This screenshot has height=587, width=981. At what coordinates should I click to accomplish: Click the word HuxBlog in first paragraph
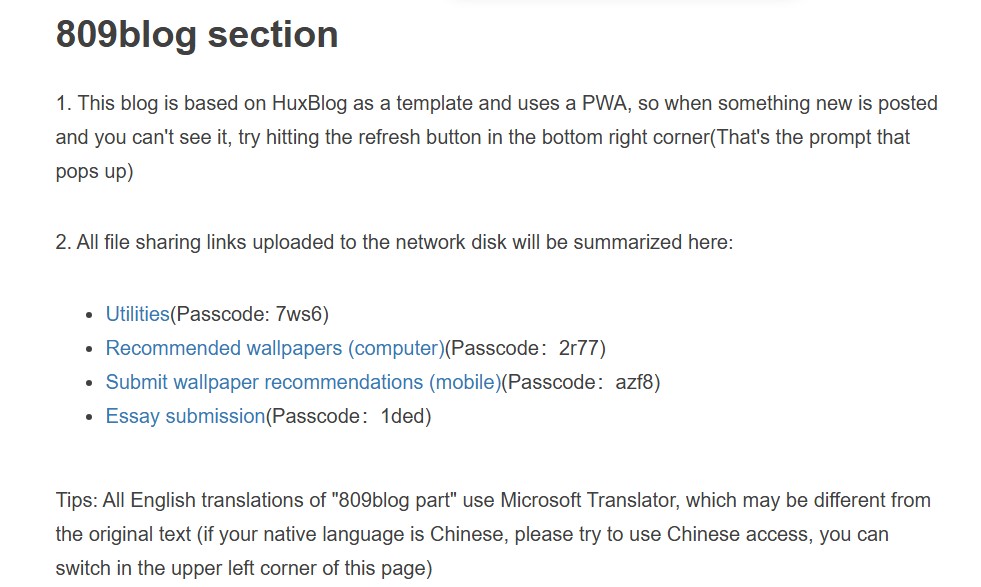pyautogui.click(x=309, y=103)
